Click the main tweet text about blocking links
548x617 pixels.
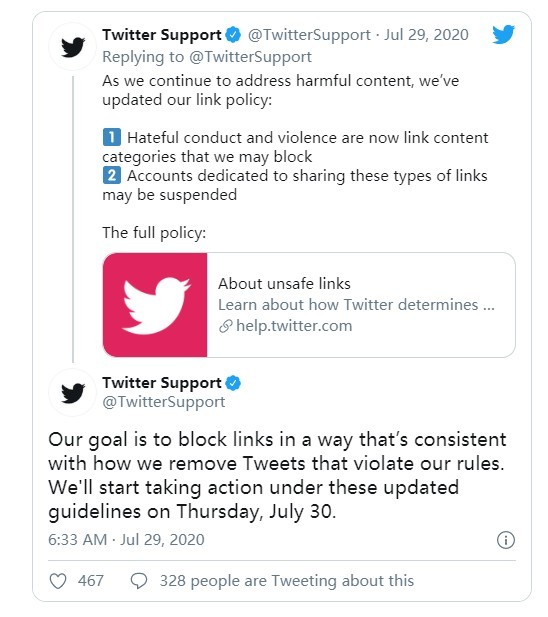[277, 475]
